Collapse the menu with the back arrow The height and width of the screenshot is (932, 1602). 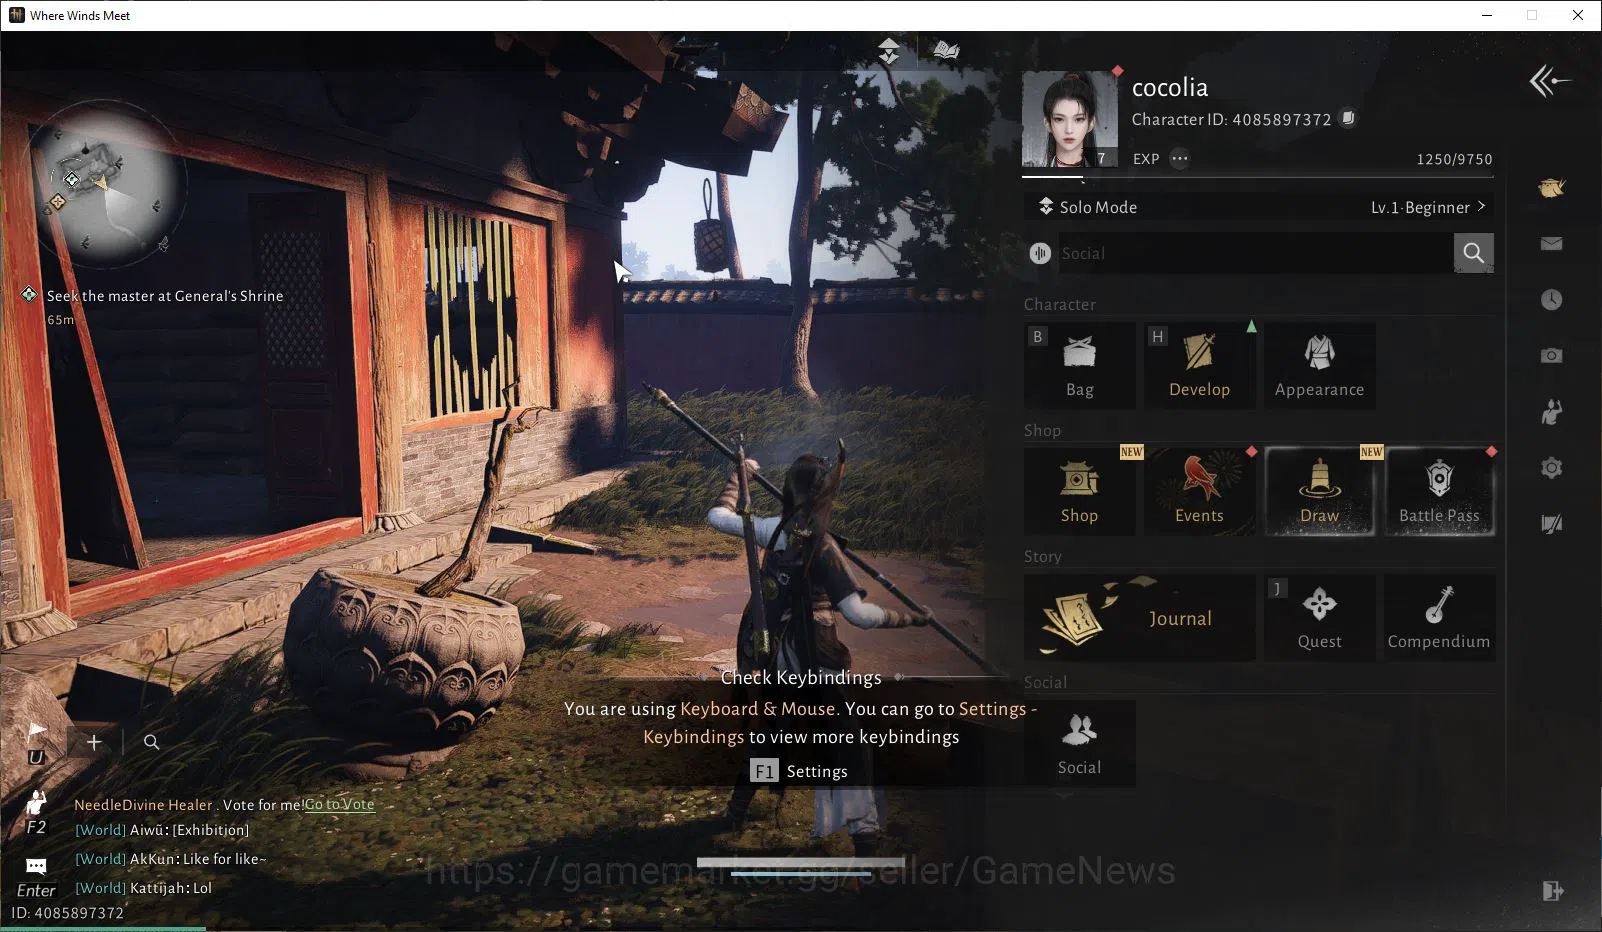tap(1549, 81)
